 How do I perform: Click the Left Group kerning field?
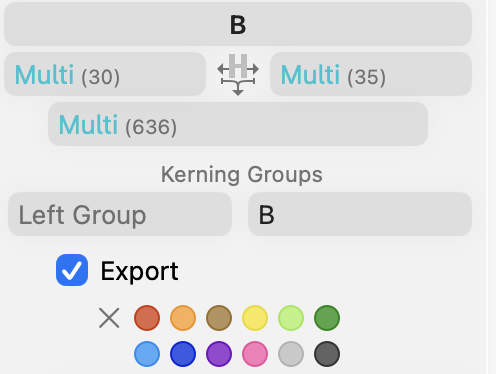pos(120,214)
